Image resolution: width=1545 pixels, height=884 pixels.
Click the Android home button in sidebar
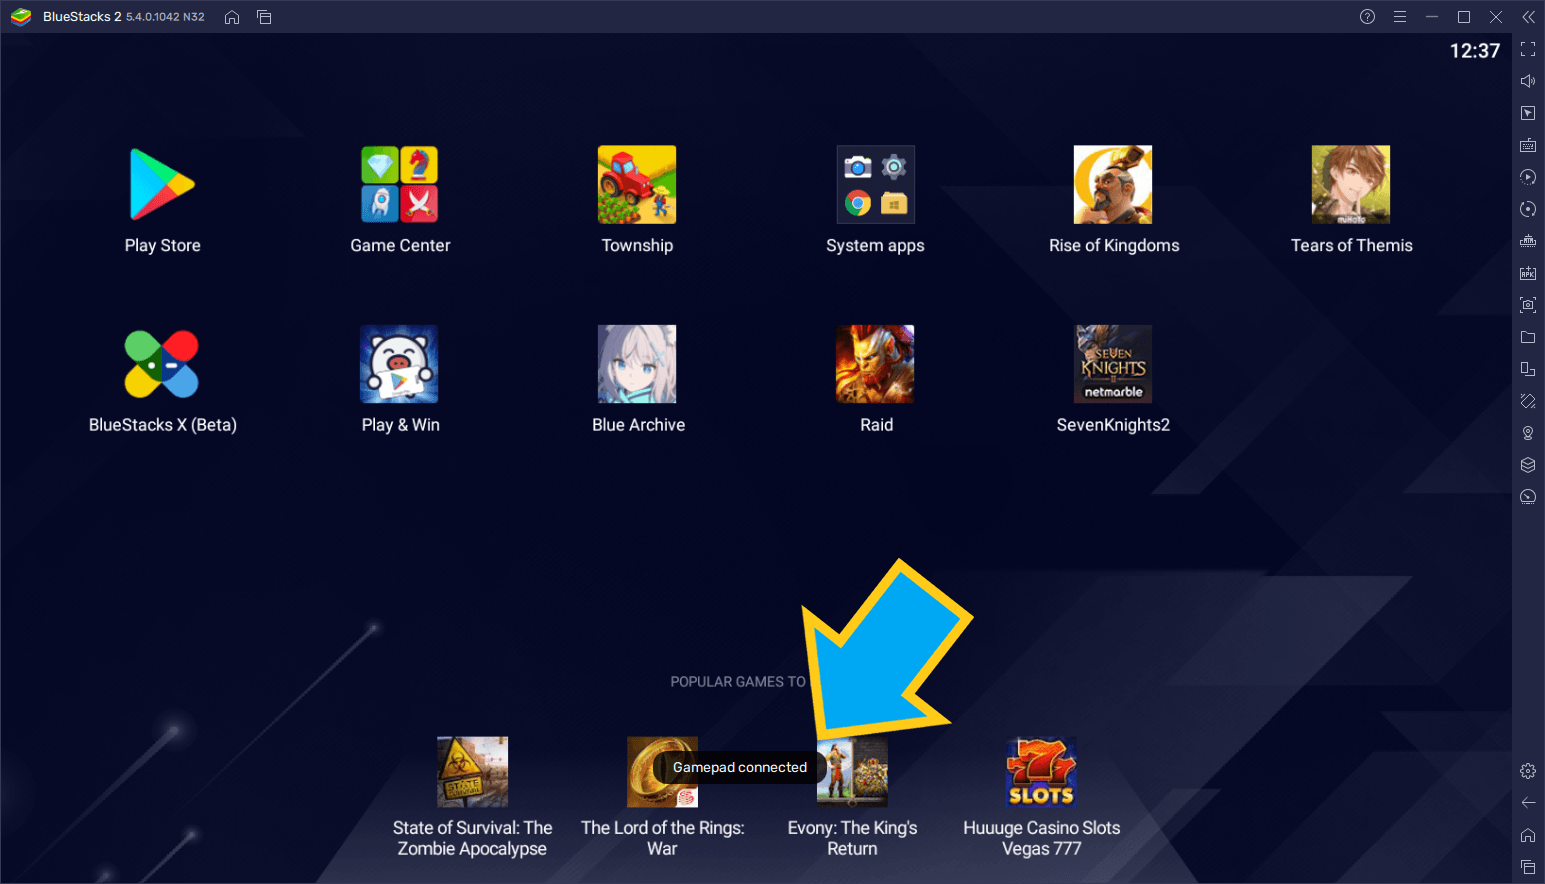1528,835
